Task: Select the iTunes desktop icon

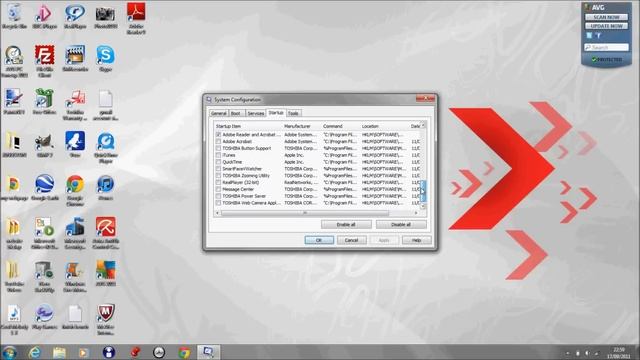Action: pyautogui.click(x=105, y=188)
